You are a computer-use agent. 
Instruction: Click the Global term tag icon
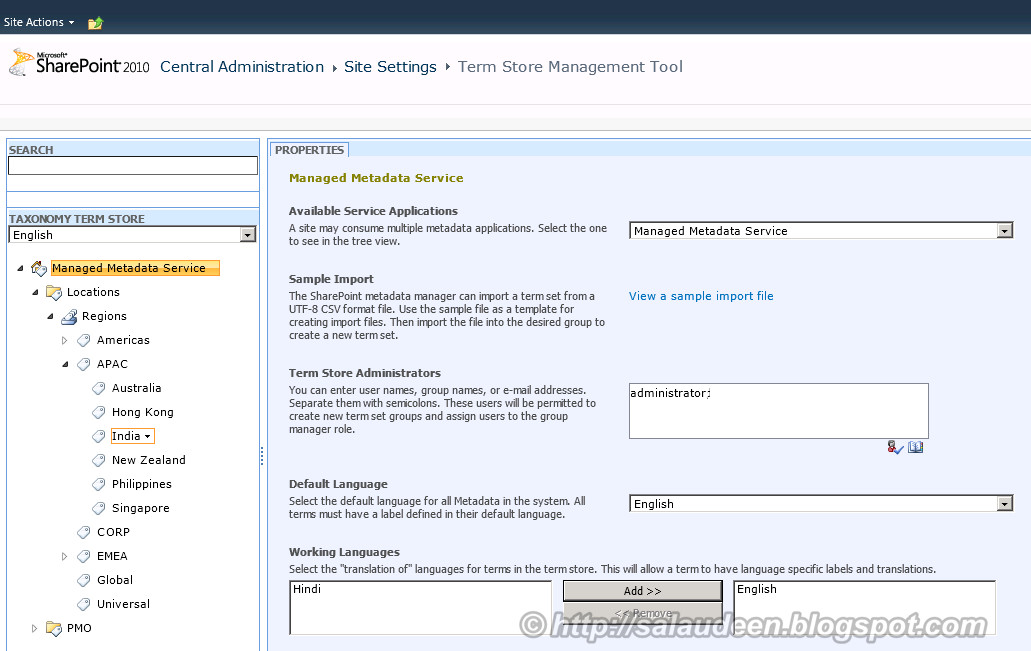coord(84,580)
